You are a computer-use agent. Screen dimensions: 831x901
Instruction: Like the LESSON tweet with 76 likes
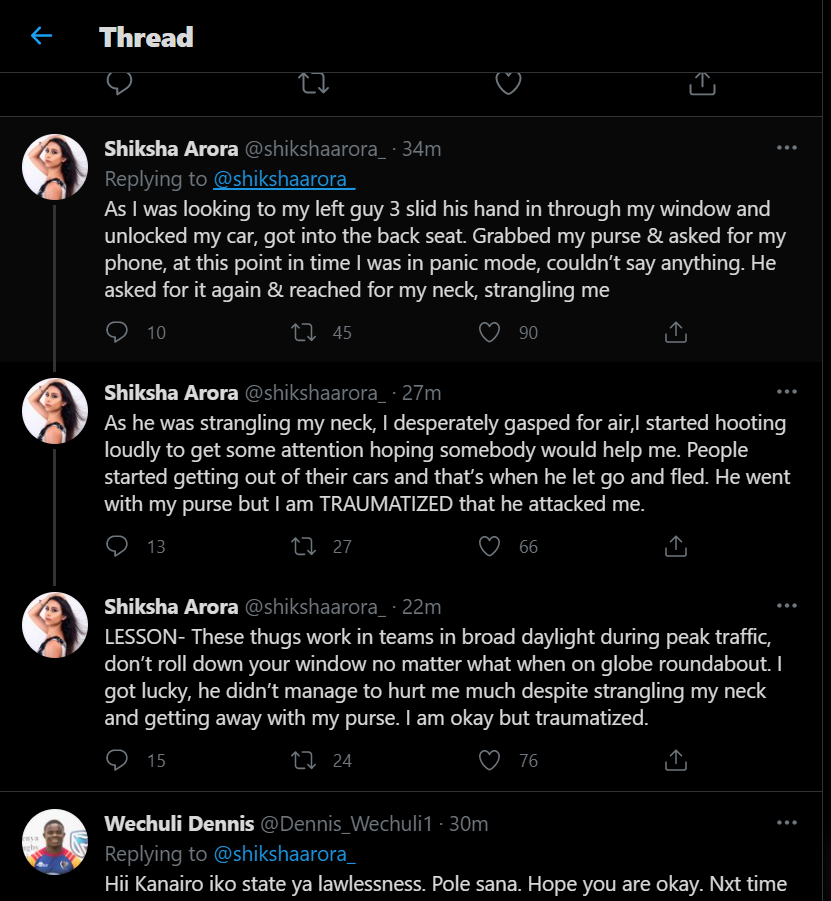pyautogui.click(x=489, y=760)
